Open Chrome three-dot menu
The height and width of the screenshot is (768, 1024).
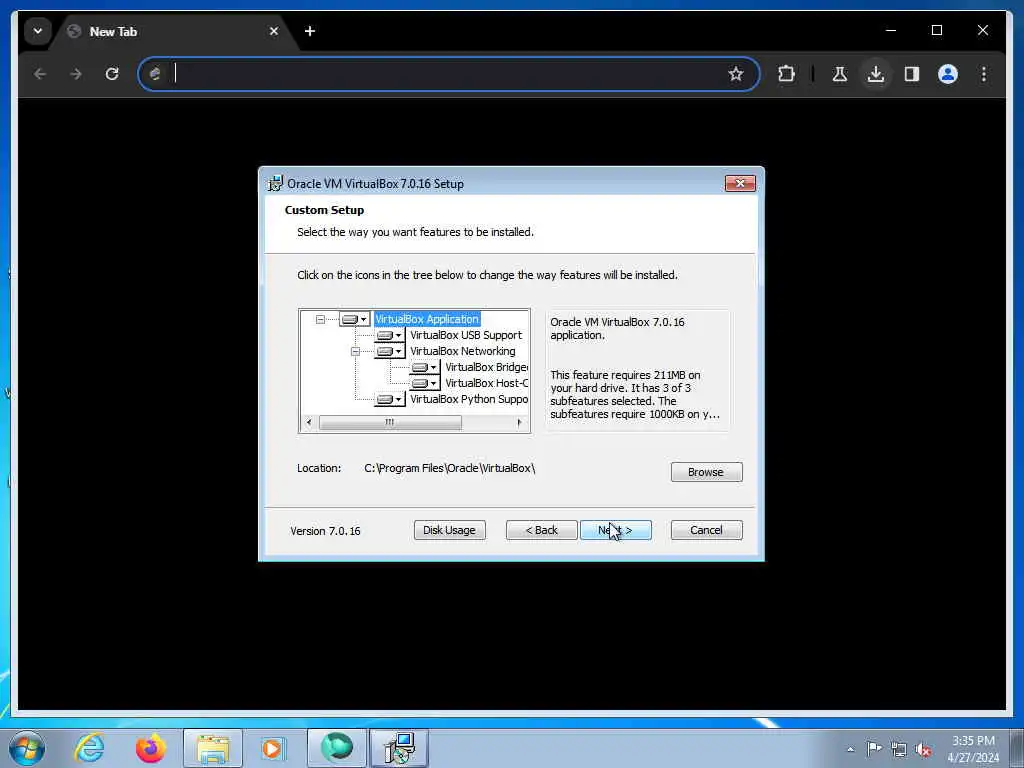(984, 74)
